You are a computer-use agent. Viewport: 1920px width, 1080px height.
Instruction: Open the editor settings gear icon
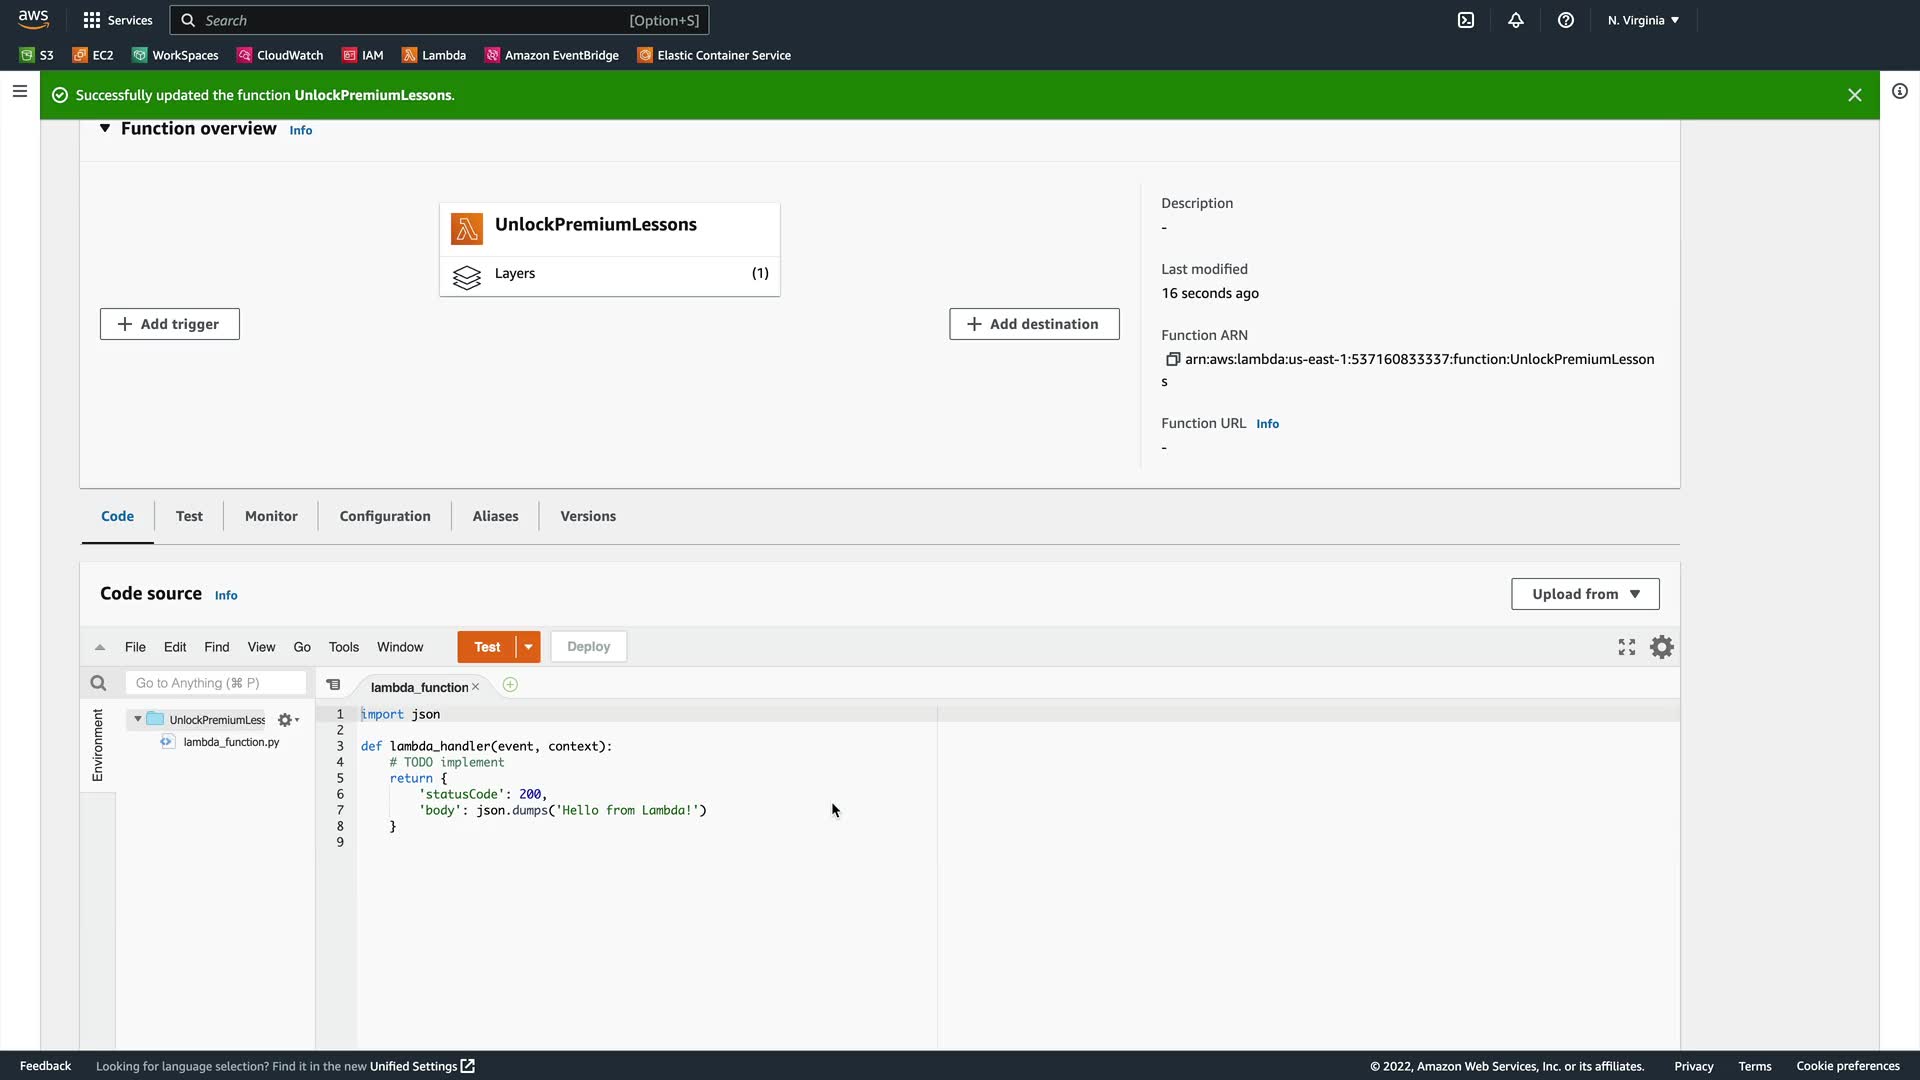[1661, 647]
